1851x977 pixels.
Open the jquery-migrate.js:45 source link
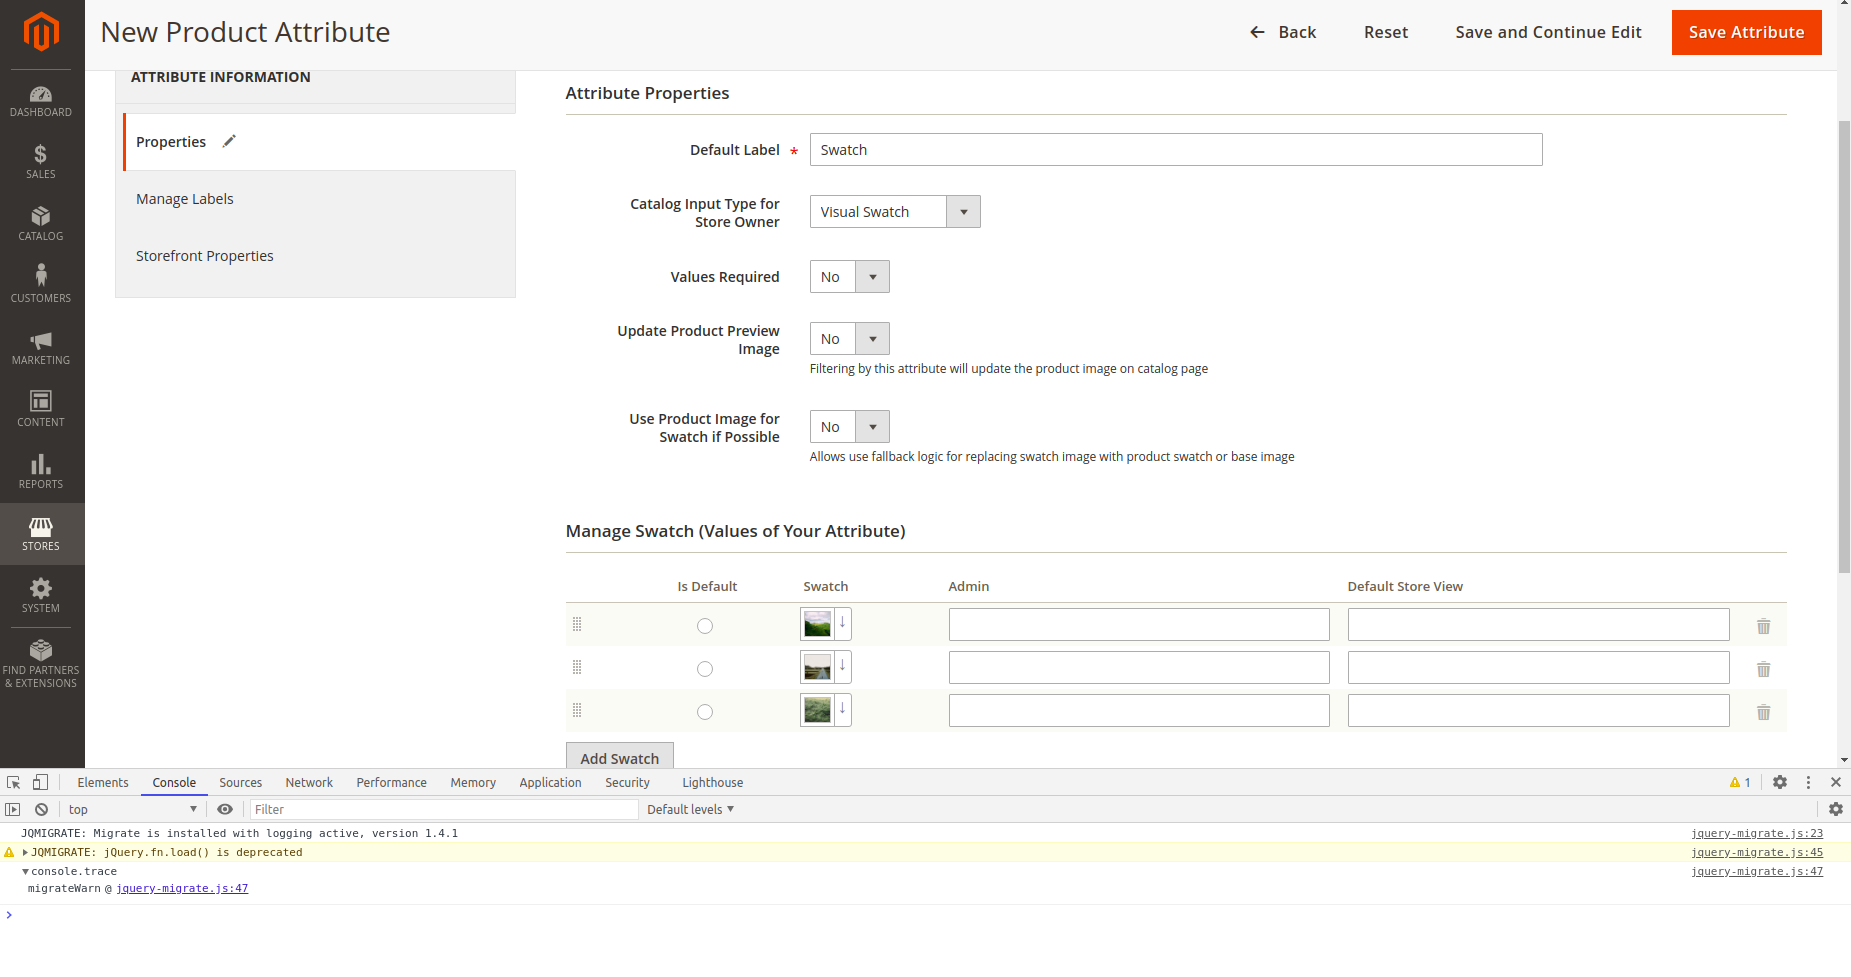point(1756,852)
